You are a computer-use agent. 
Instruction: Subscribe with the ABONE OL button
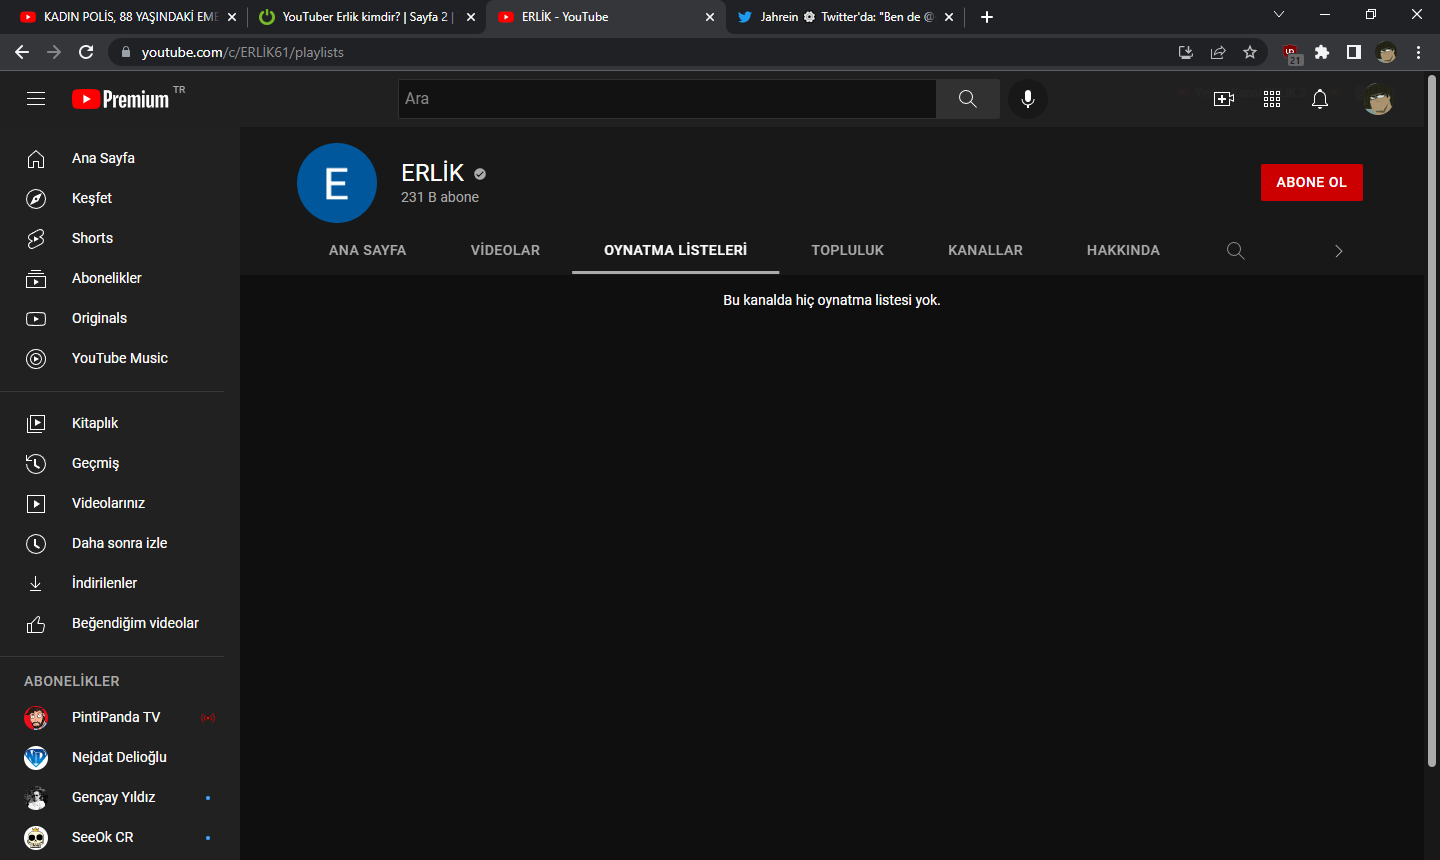point(1312,182)
